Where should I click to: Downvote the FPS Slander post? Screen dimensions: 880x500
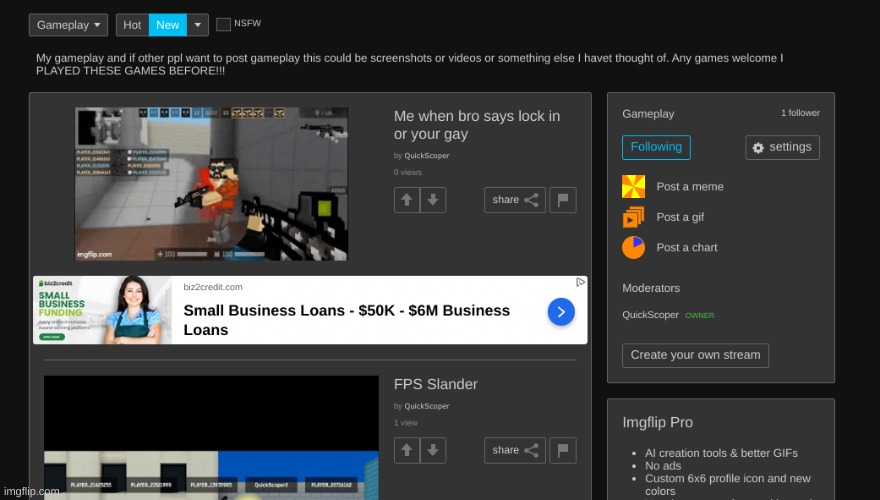[x=433, y=450]
